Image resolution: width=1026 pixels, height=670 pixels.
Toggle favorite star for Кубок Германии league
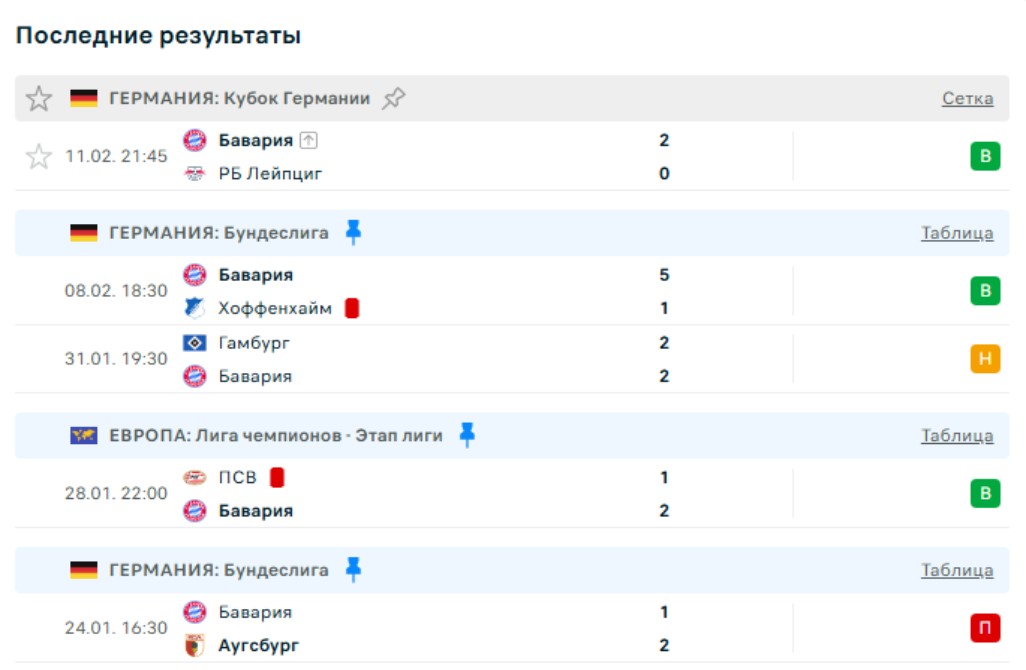(39, 99)
